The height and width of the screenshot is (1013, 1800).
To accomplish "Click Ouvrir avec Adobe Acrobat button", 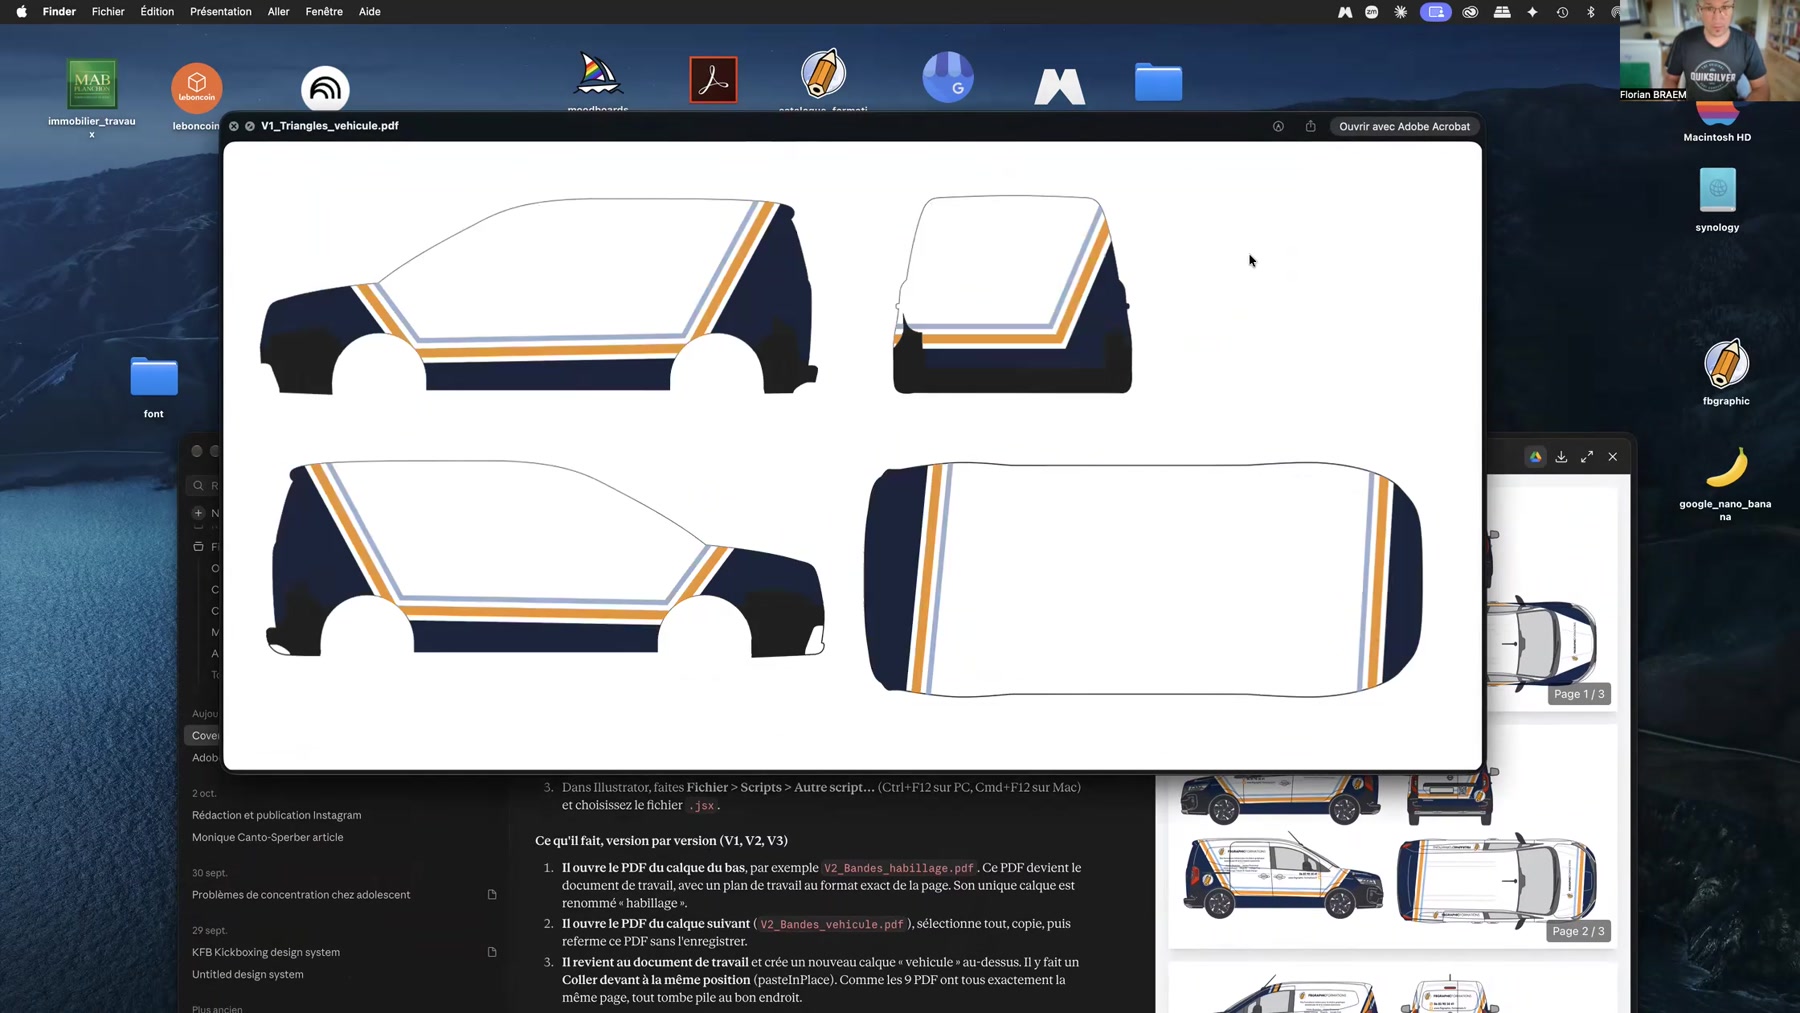I will (1404, 126).
